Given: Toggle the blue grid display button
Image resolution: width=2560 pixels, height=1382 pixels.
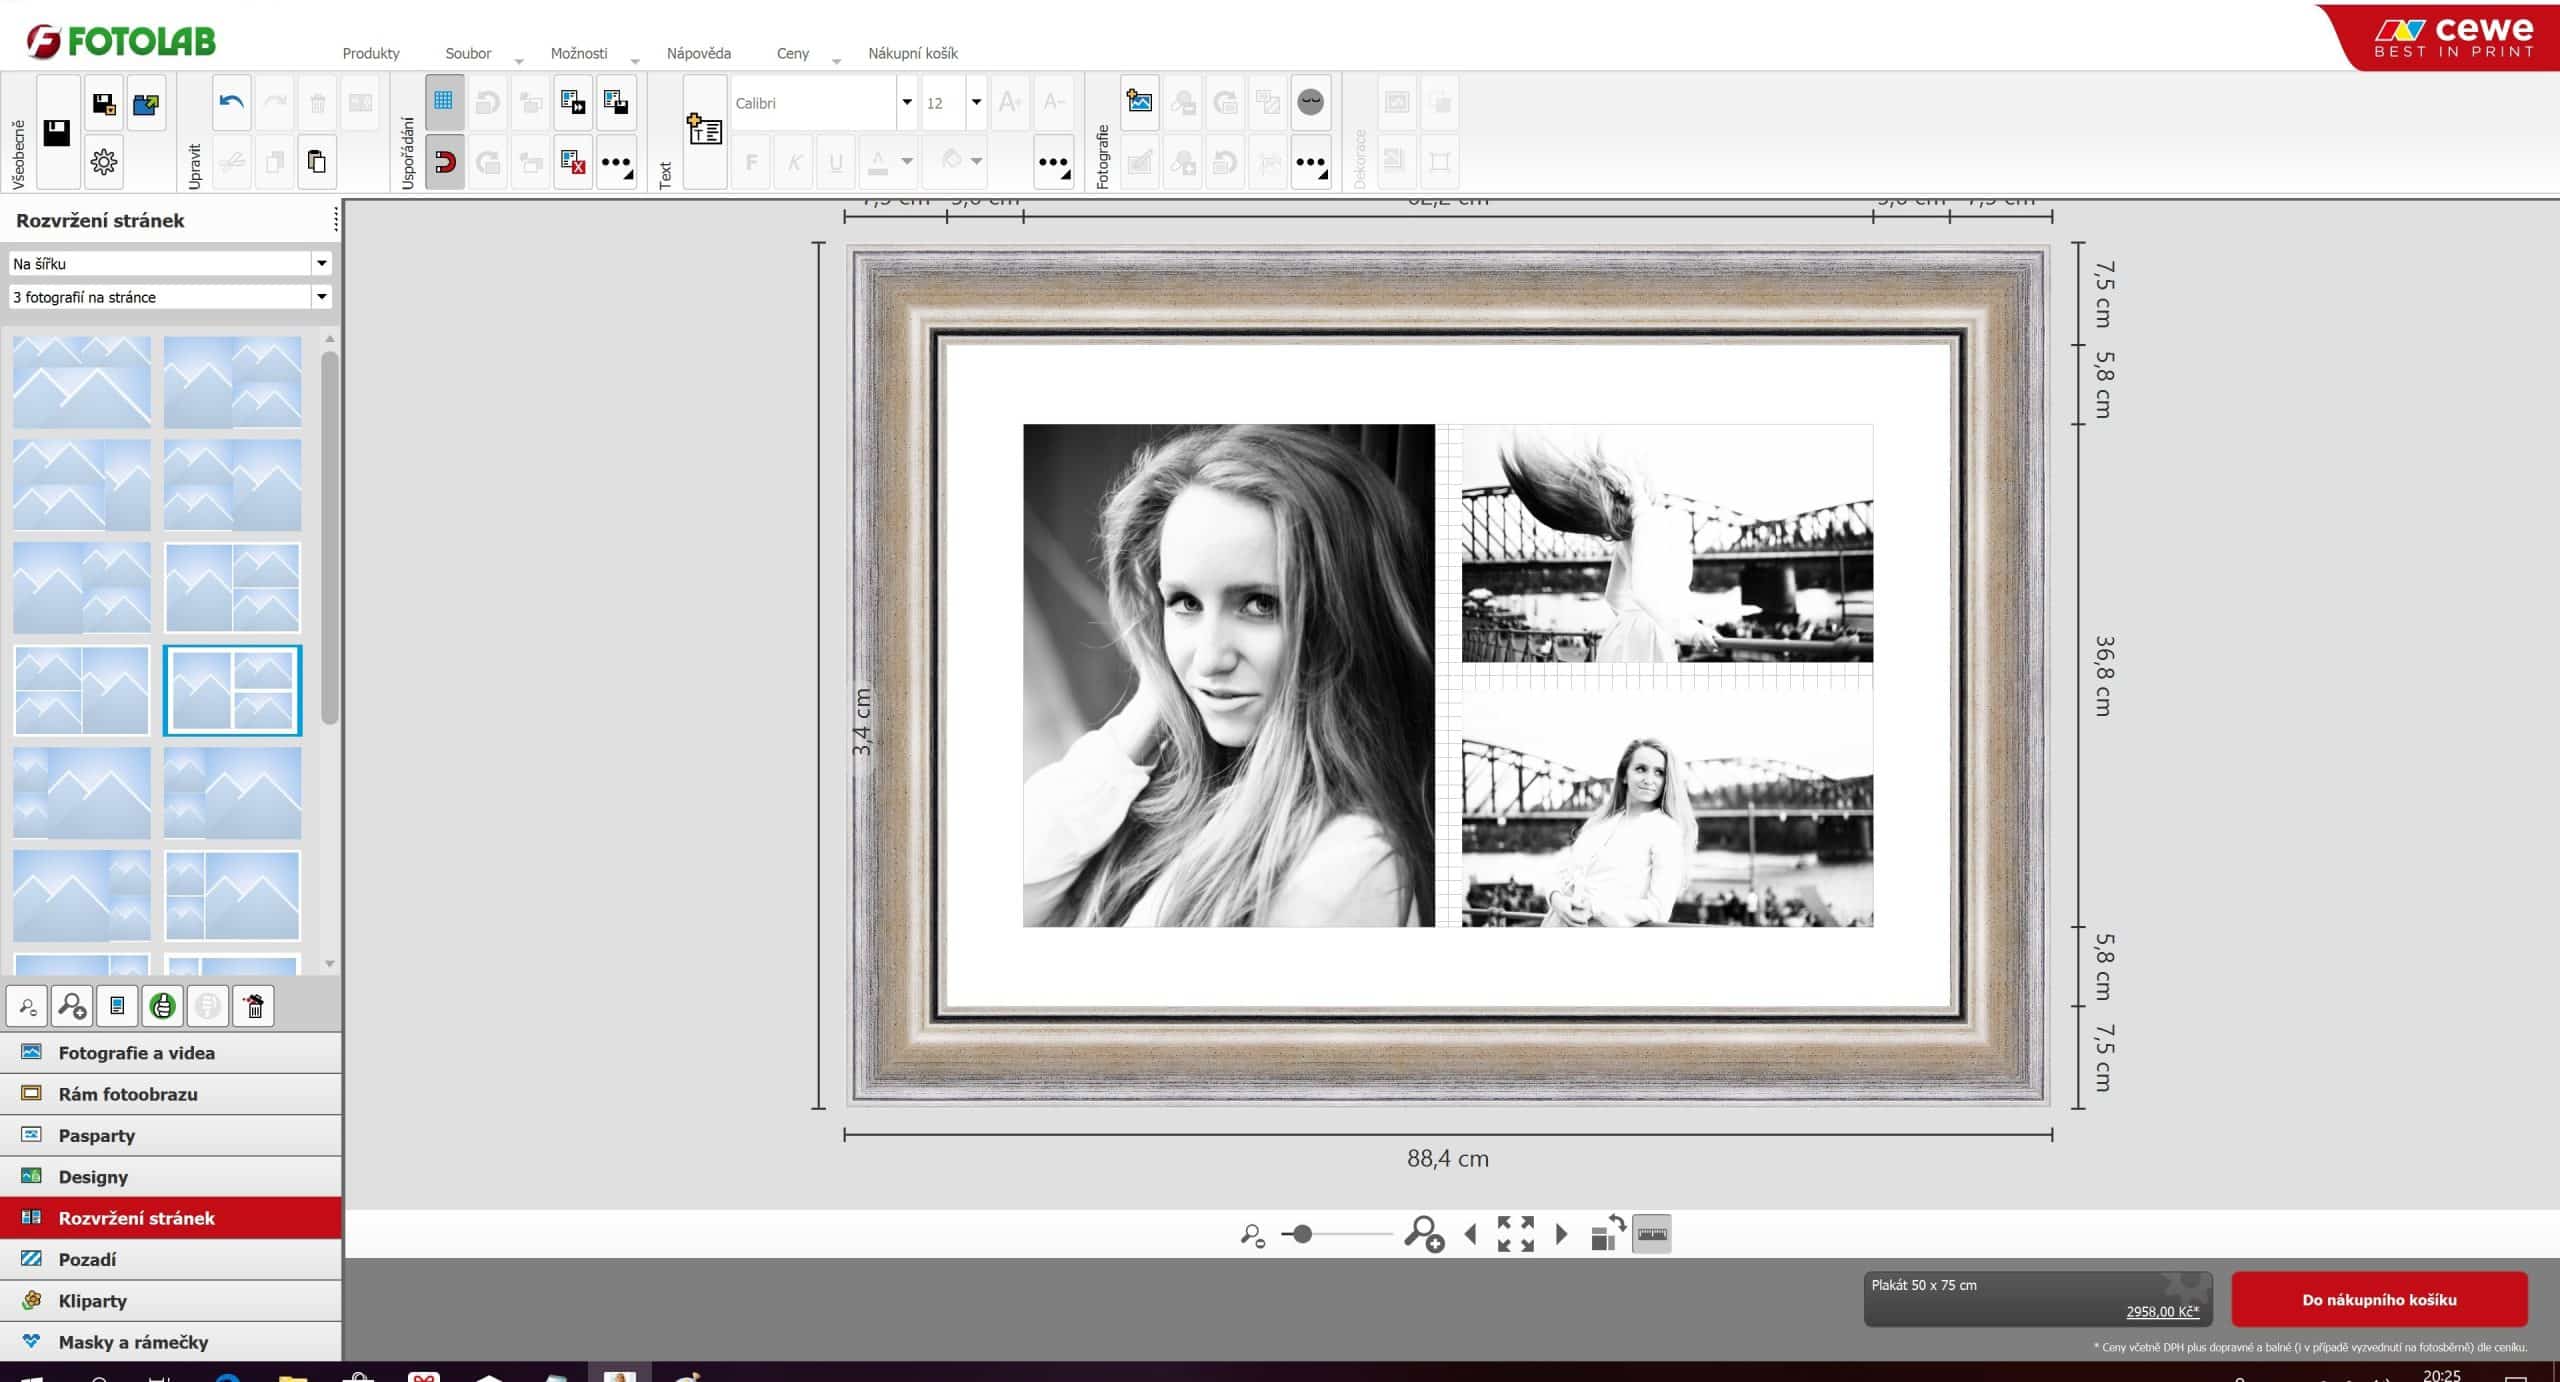Looking at the screenshot, I should pyautogui.click(x=444, y=102).
